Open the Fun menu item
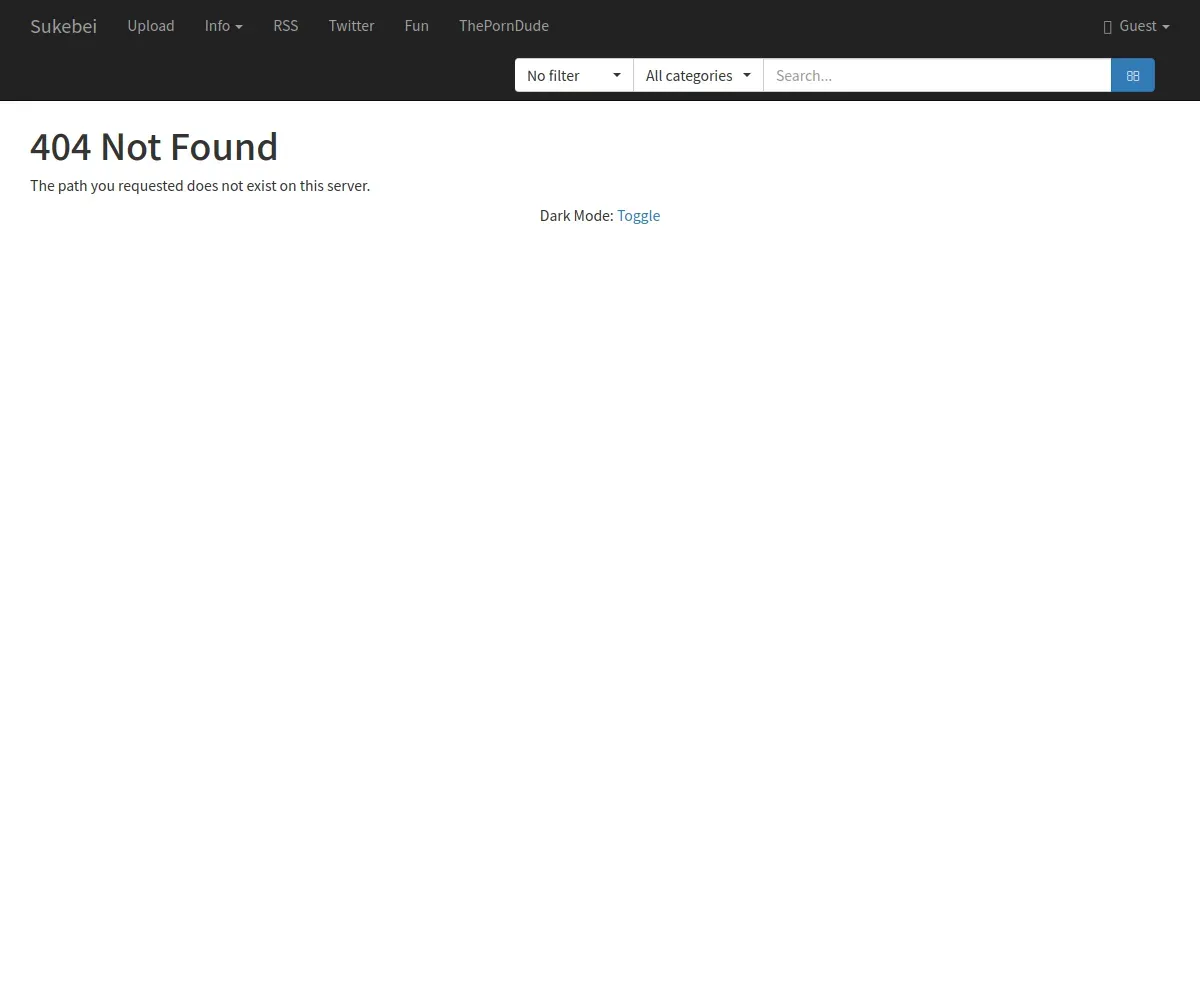 417,26
